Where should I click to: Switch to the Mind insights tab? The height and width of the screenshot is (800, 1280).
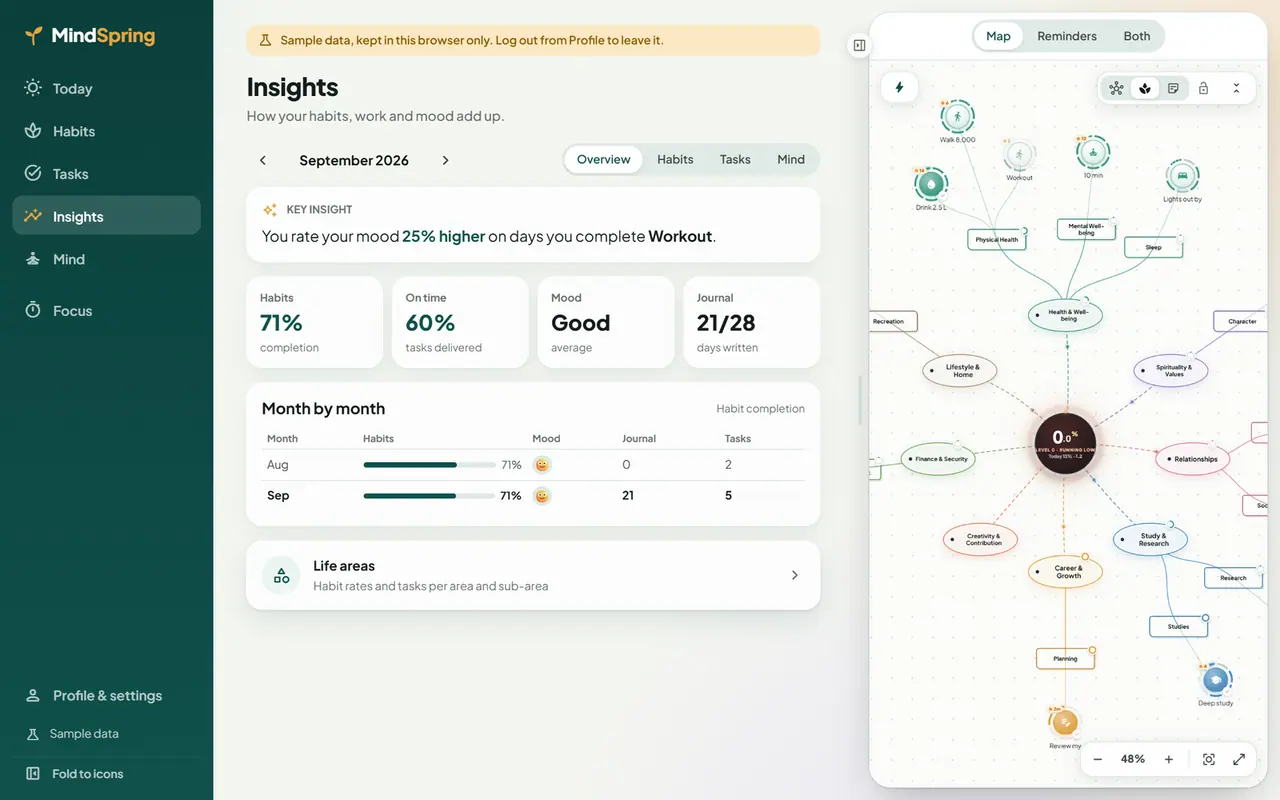point(791,159)
